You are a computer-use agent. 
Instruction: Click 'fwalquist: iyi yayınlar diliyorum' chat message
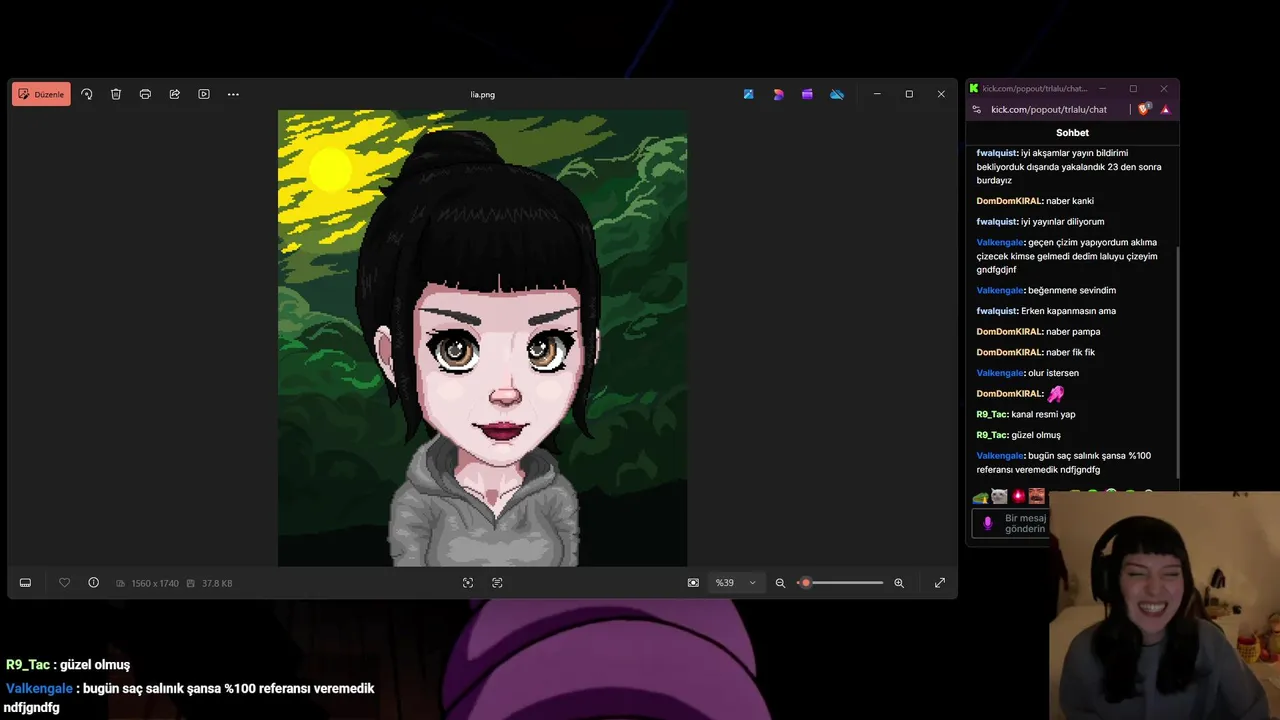[x=1040, y=222]
